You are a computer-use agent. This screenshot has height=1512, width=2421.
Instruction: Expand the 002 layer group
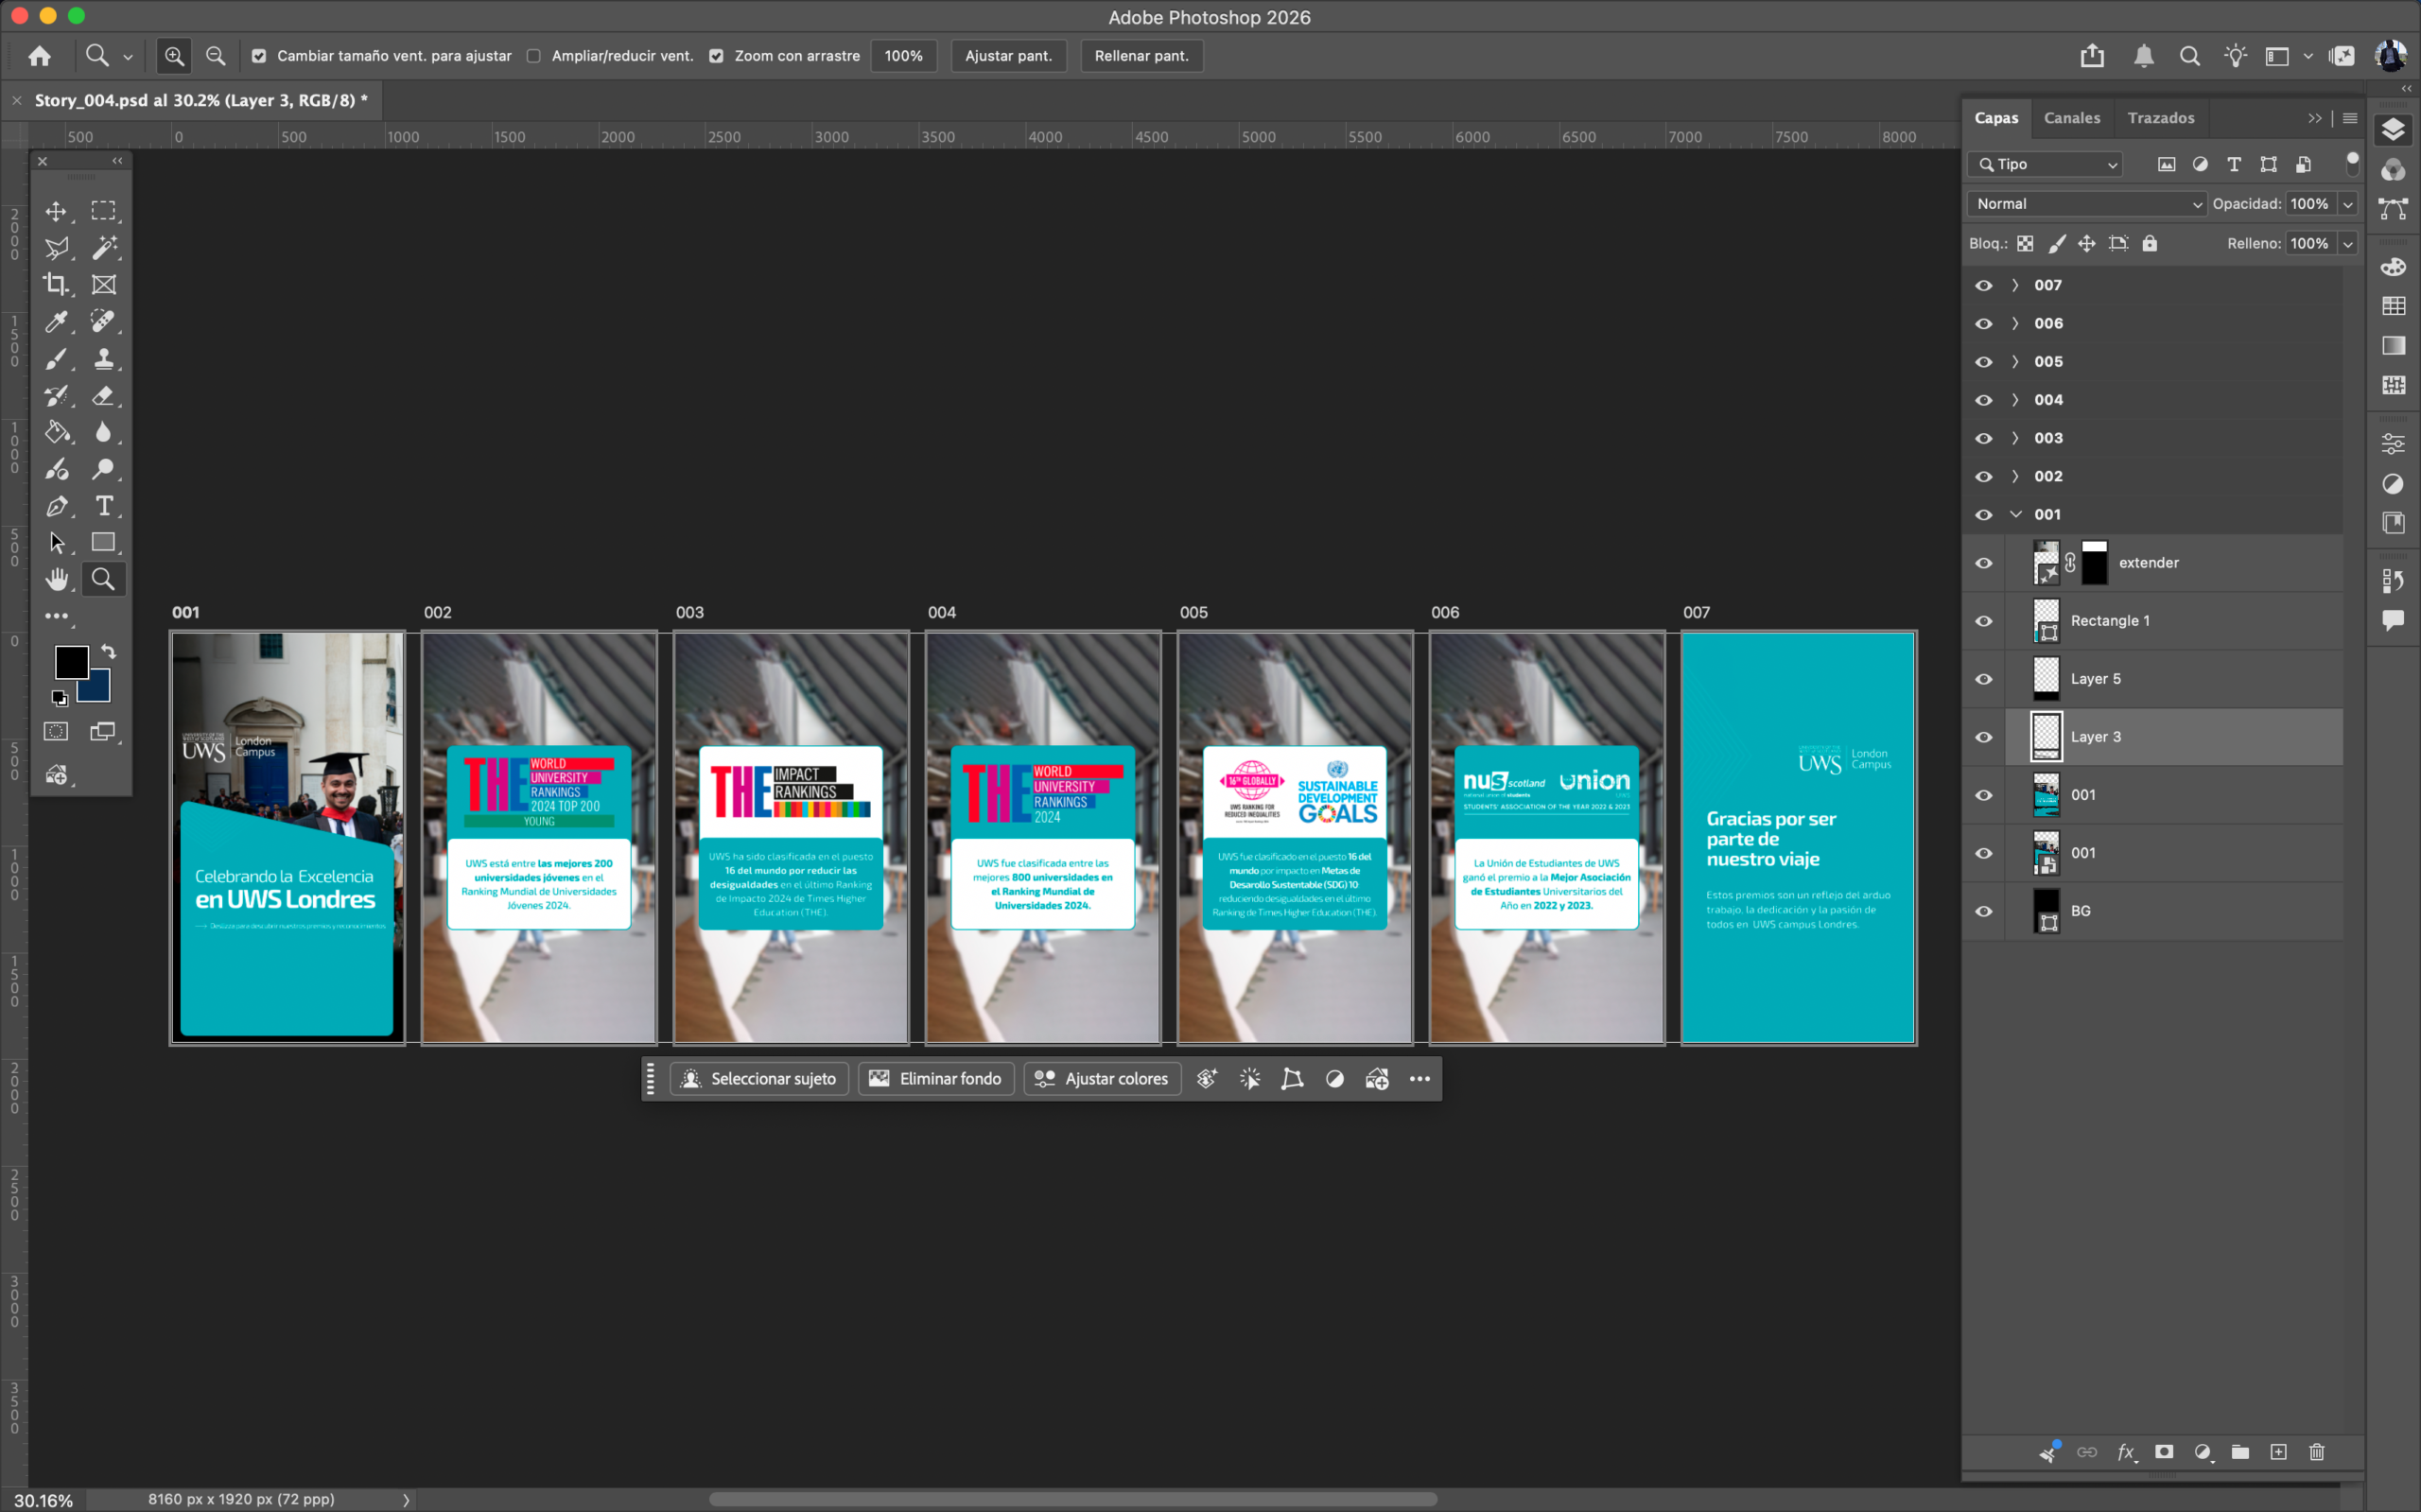(2015, 476)
